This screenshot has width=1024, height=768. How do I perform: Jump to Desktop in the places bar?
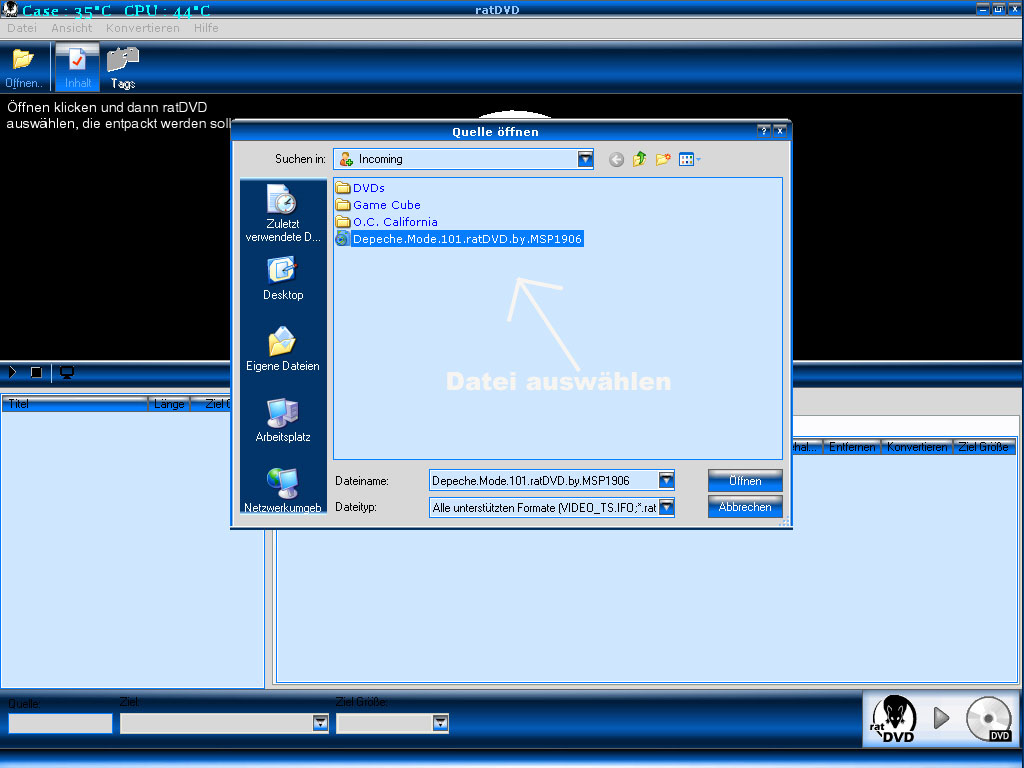283,279
